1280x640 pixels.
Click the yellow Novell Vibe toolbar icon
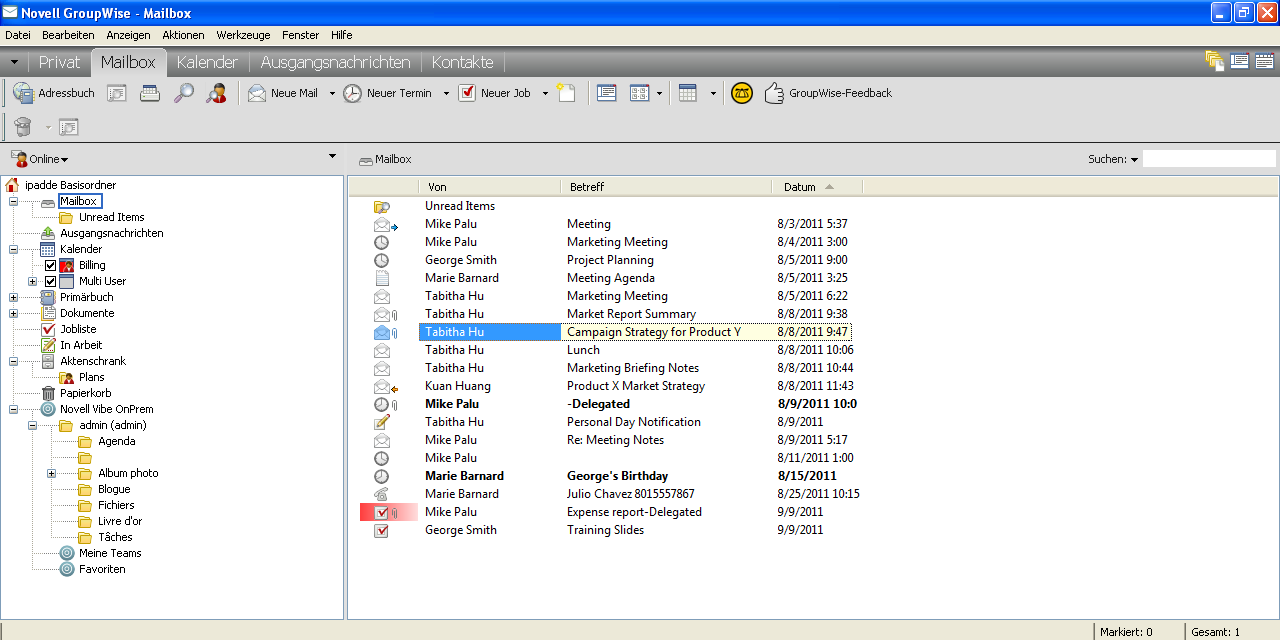742,93
